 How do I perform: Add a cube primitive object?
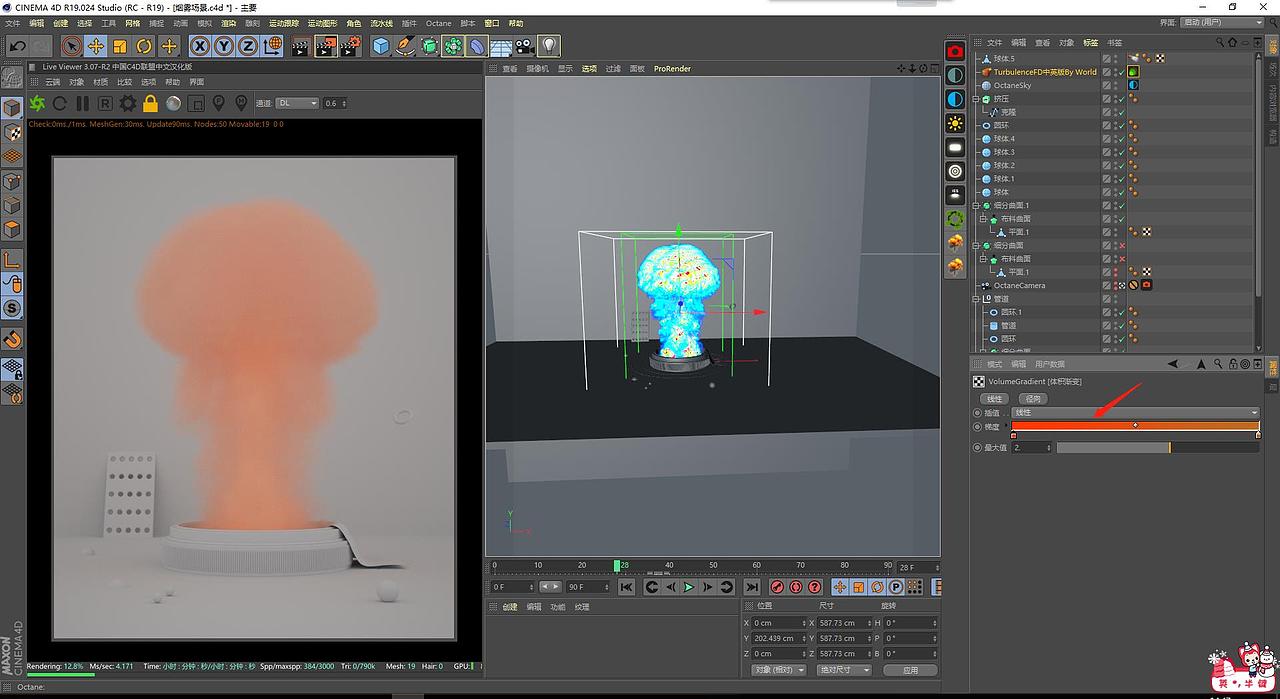point(381,46)
